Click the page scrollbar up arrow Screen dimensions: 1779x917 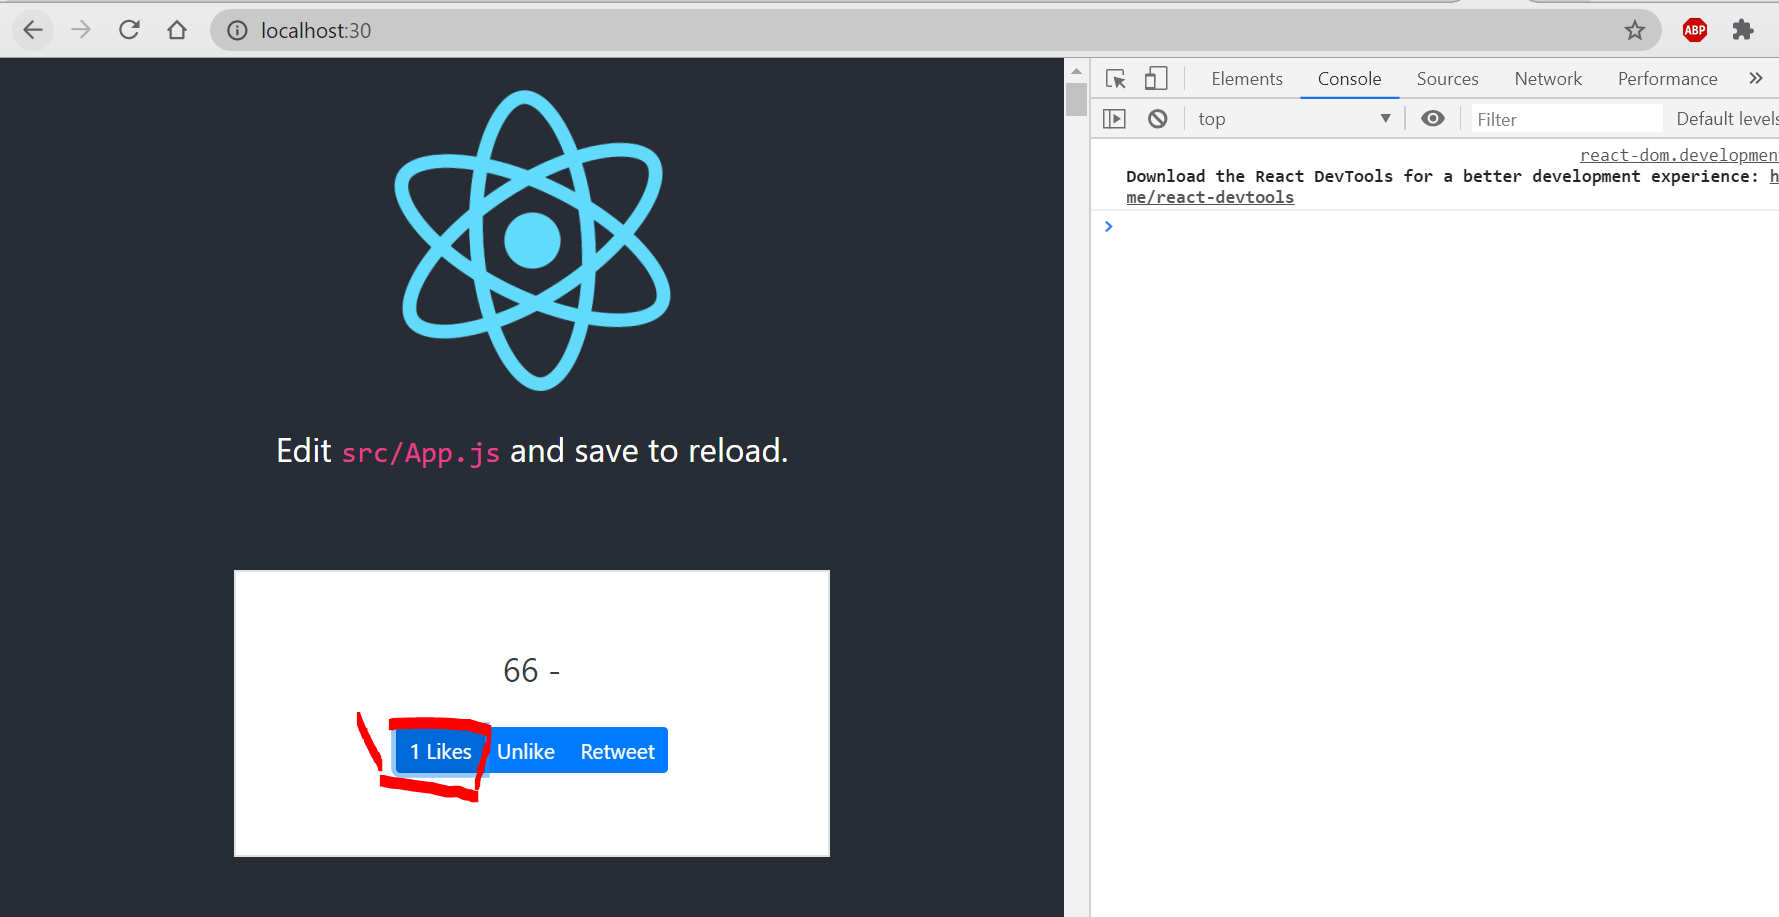1076,71
